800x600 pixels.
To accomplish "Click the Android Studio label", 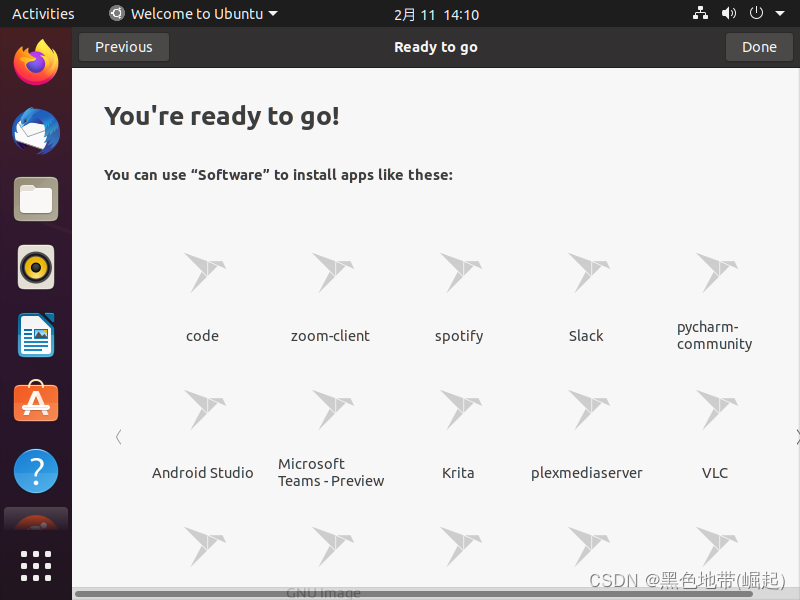I will pos(203,473).
